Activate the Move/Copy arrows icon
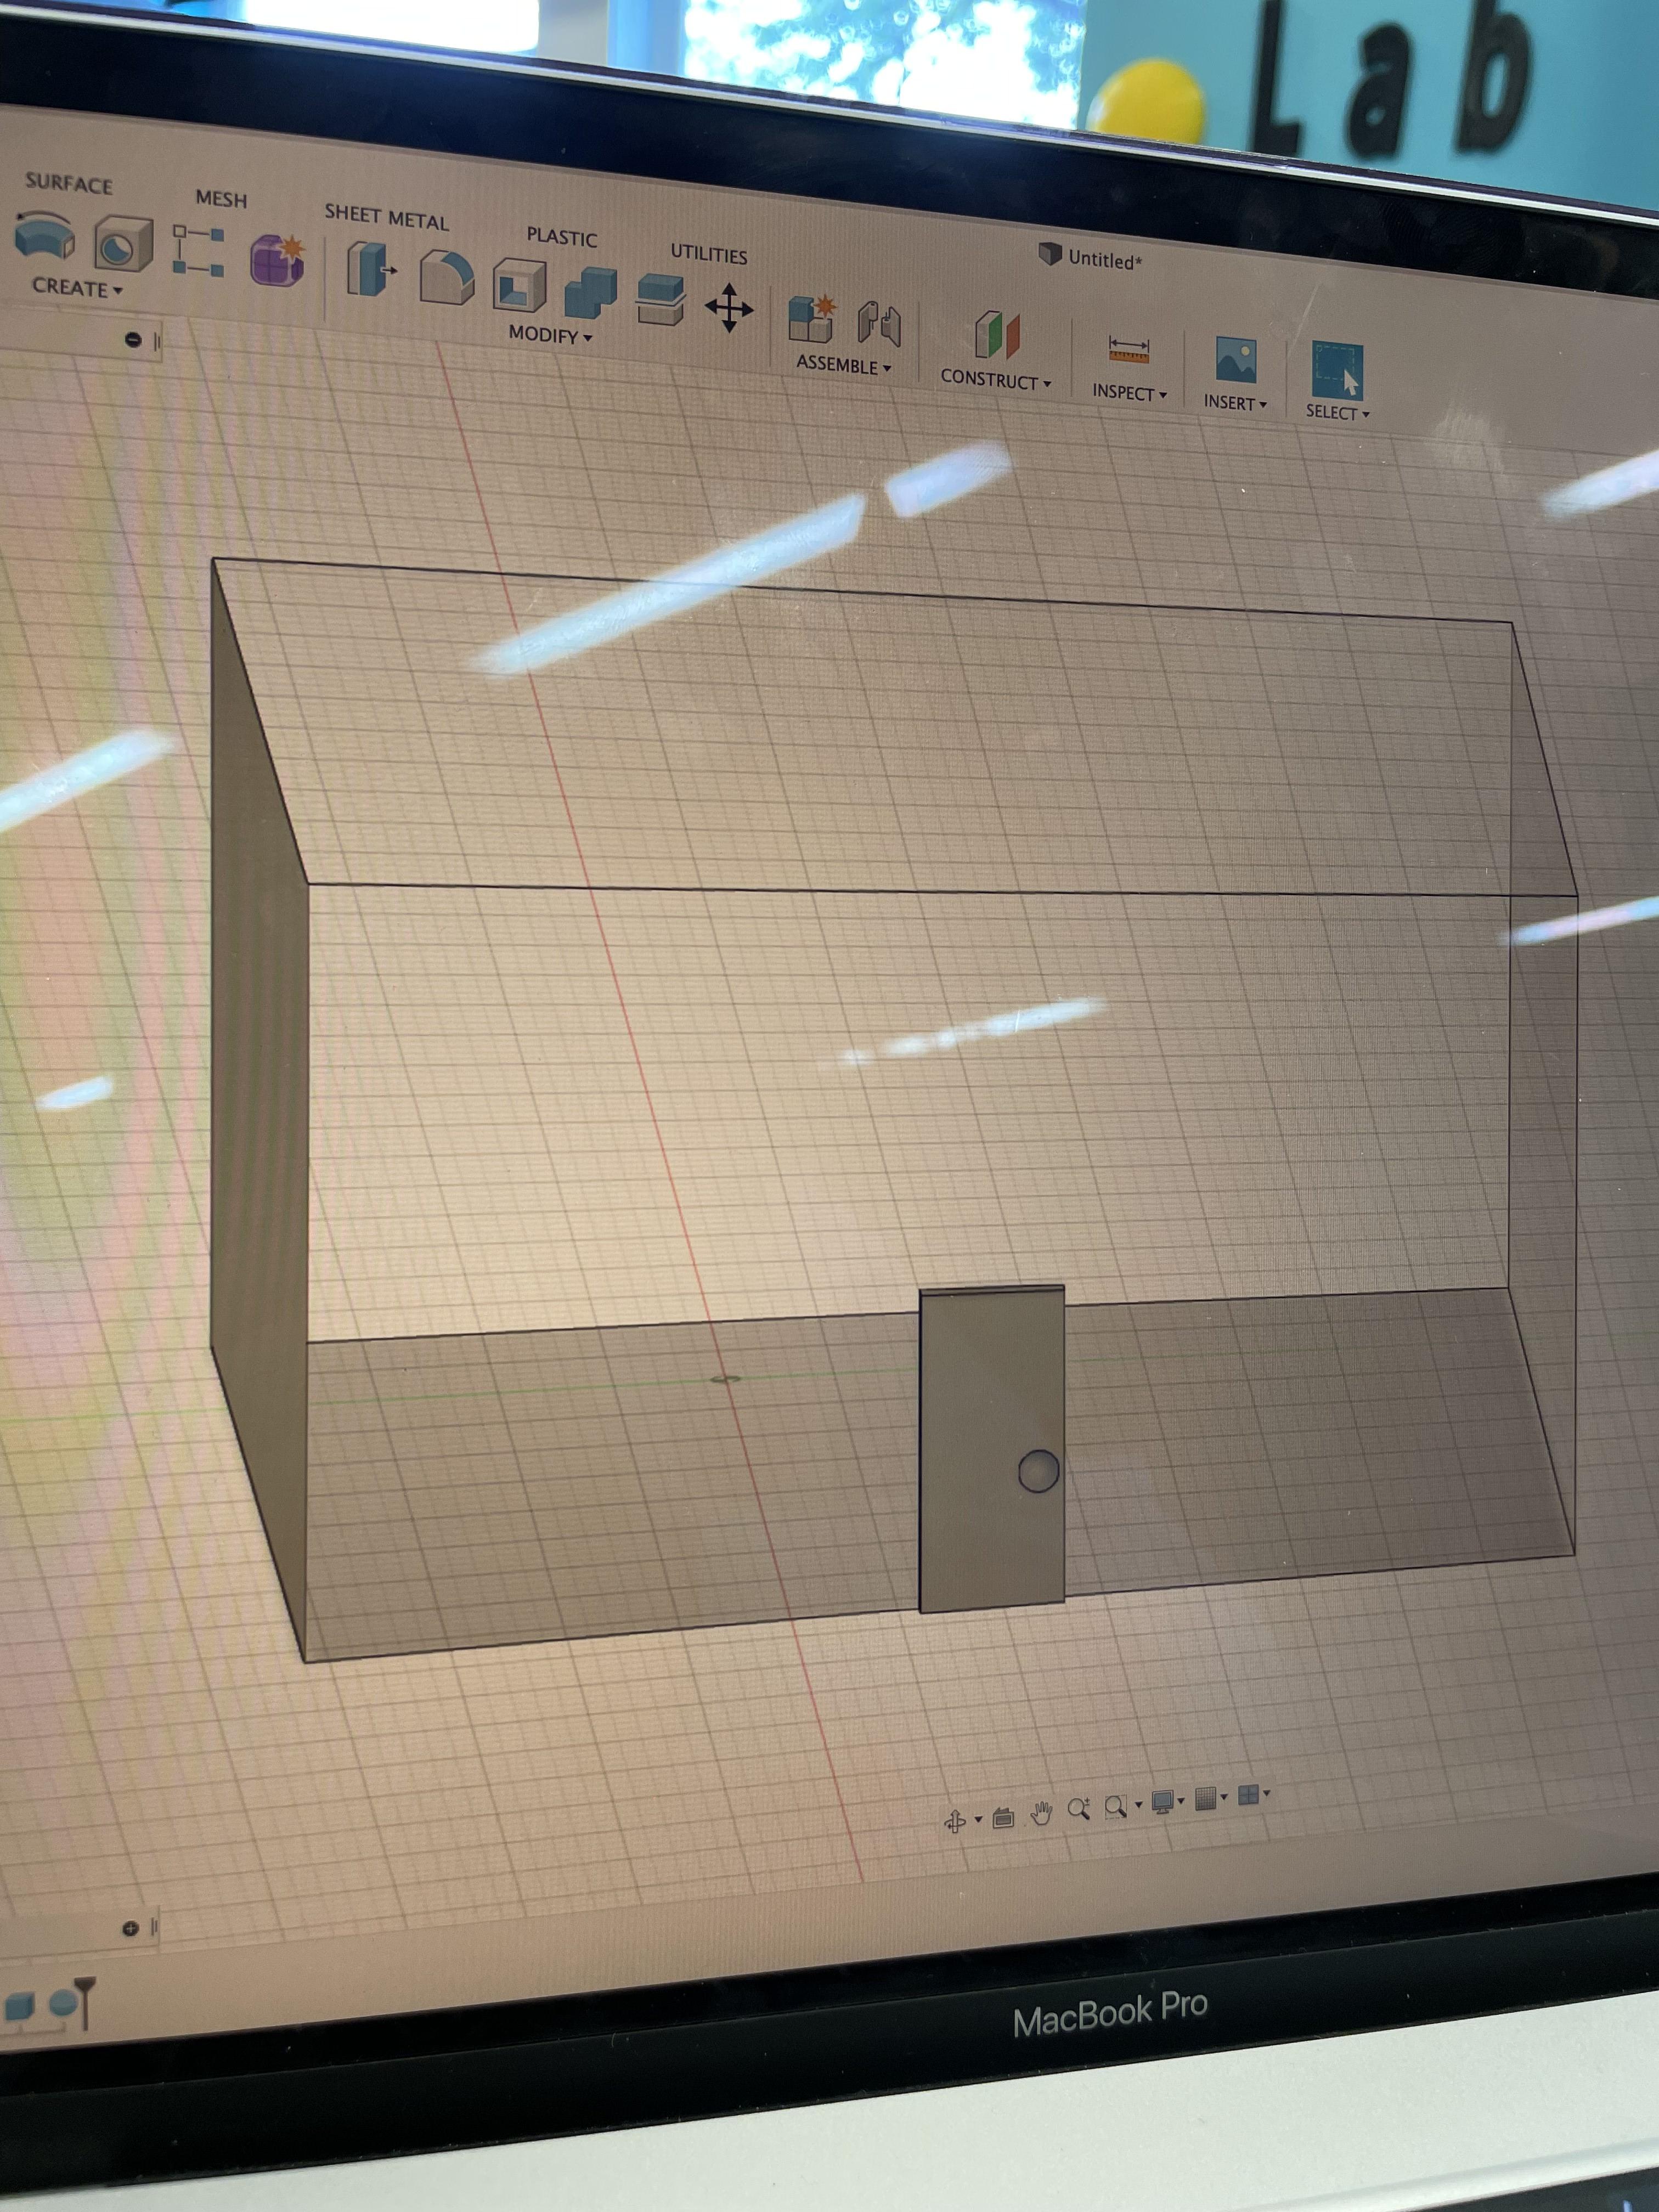The image size is (1659, 2212). pos(729,308)
